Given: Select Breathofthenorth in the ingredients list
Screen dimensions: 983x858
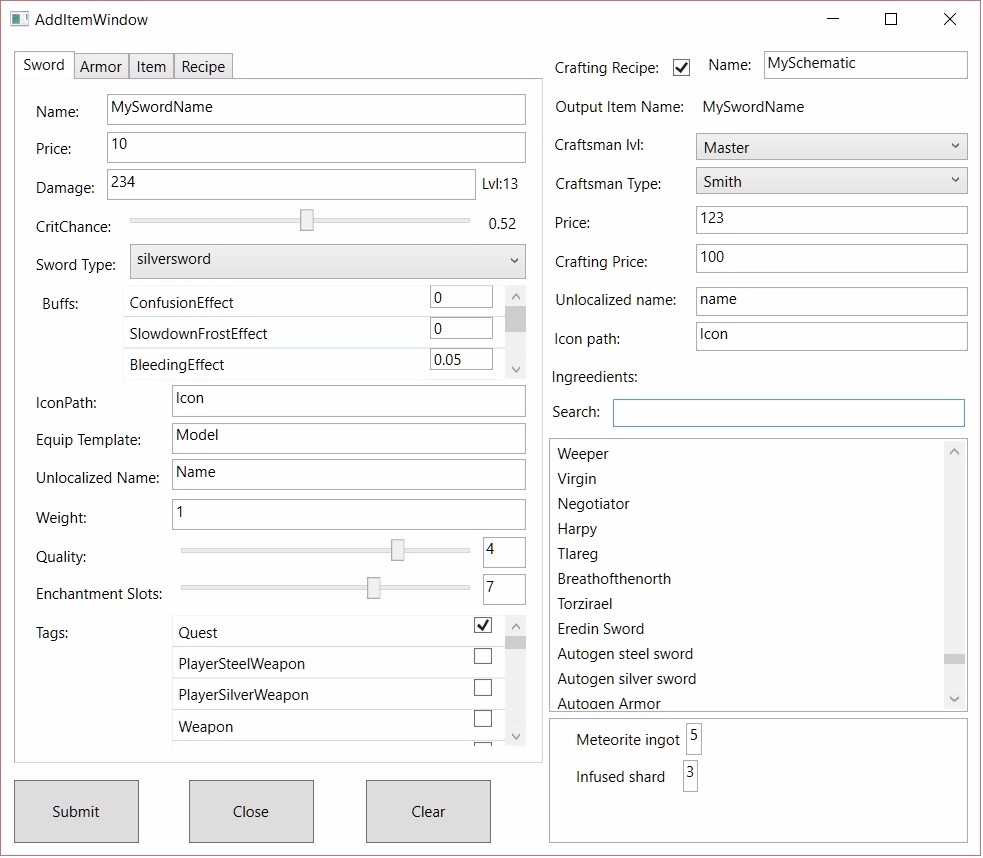Looking at the screenshot, I should (x=748, y=579).
